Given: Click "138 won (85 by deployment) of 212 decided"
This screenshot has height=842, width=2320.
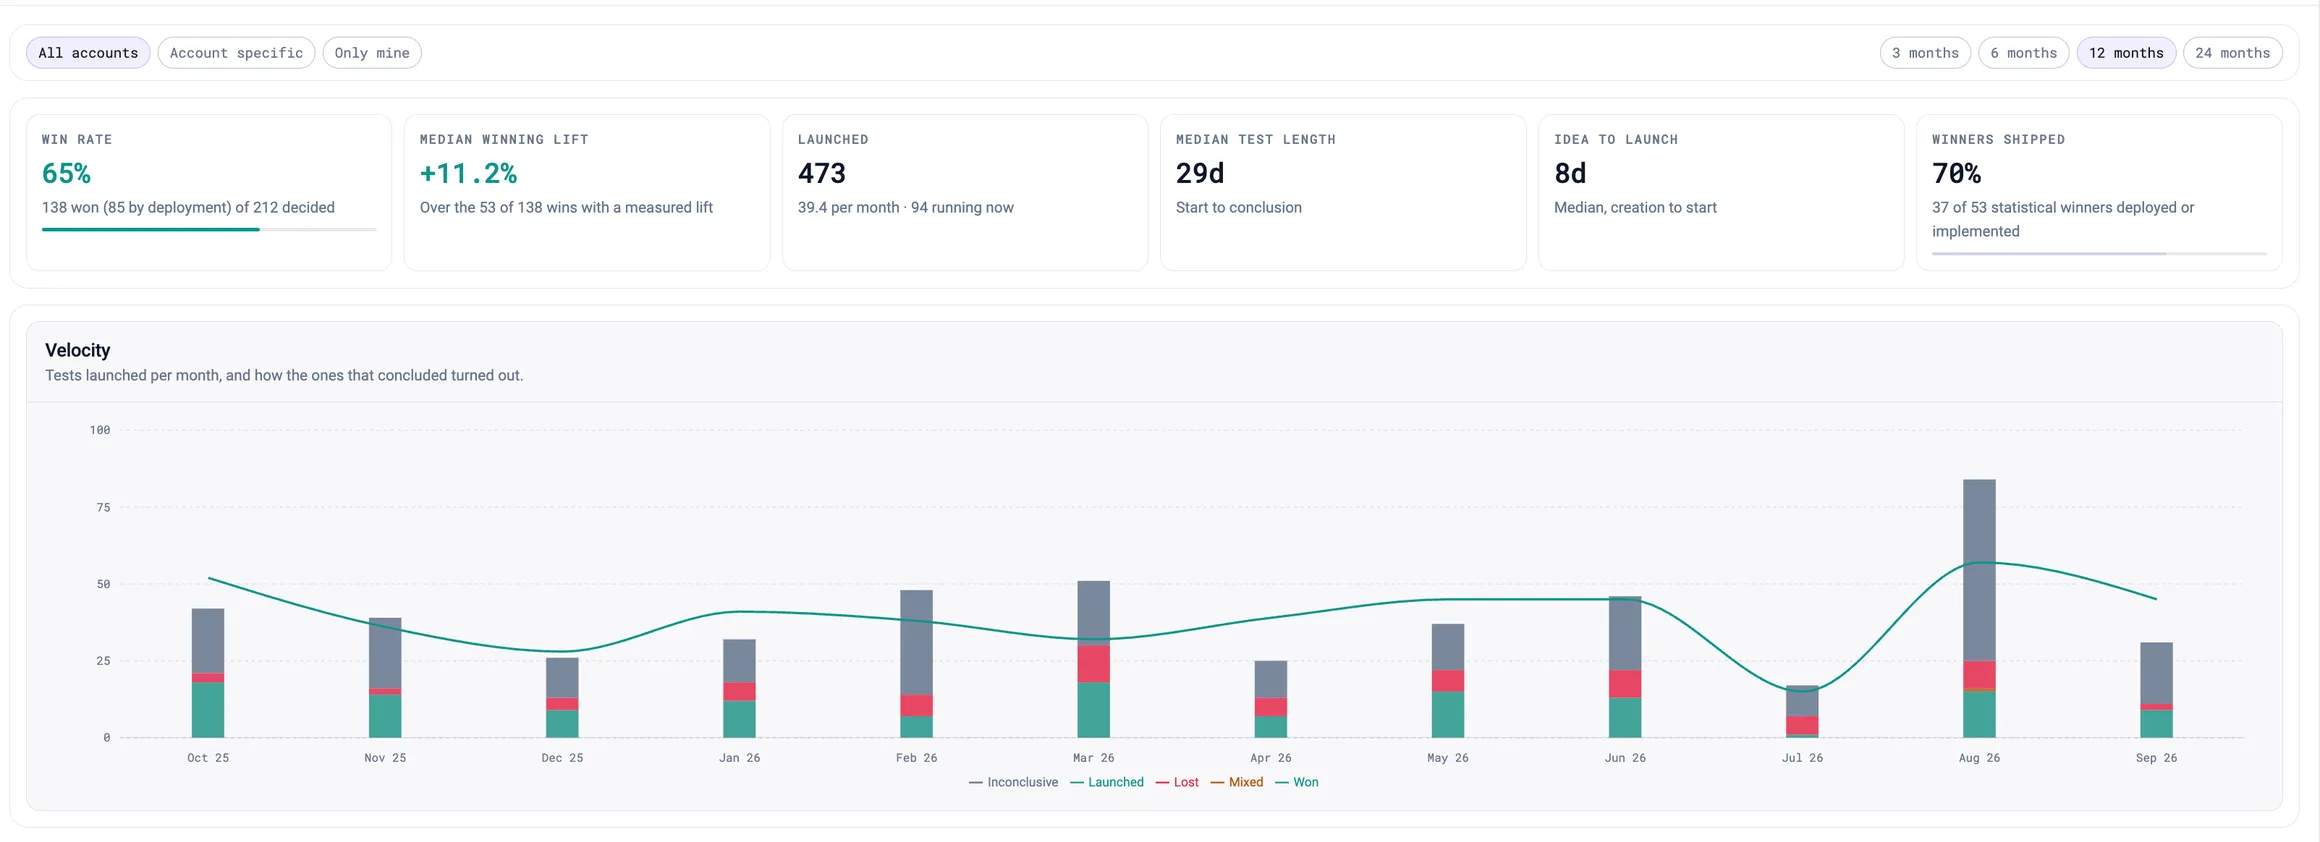Looking at the screenshot, I should coord(188,207).
